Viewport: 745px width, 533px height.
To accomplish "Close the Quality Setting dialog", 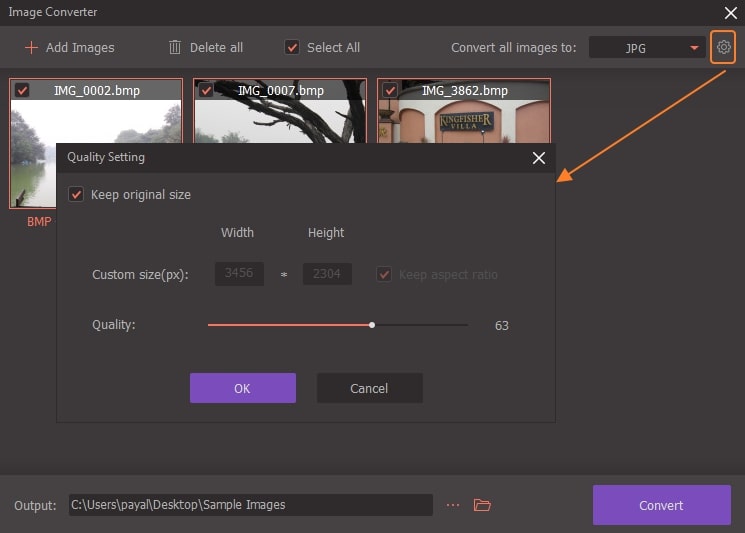I will click(x=539, y=158).
